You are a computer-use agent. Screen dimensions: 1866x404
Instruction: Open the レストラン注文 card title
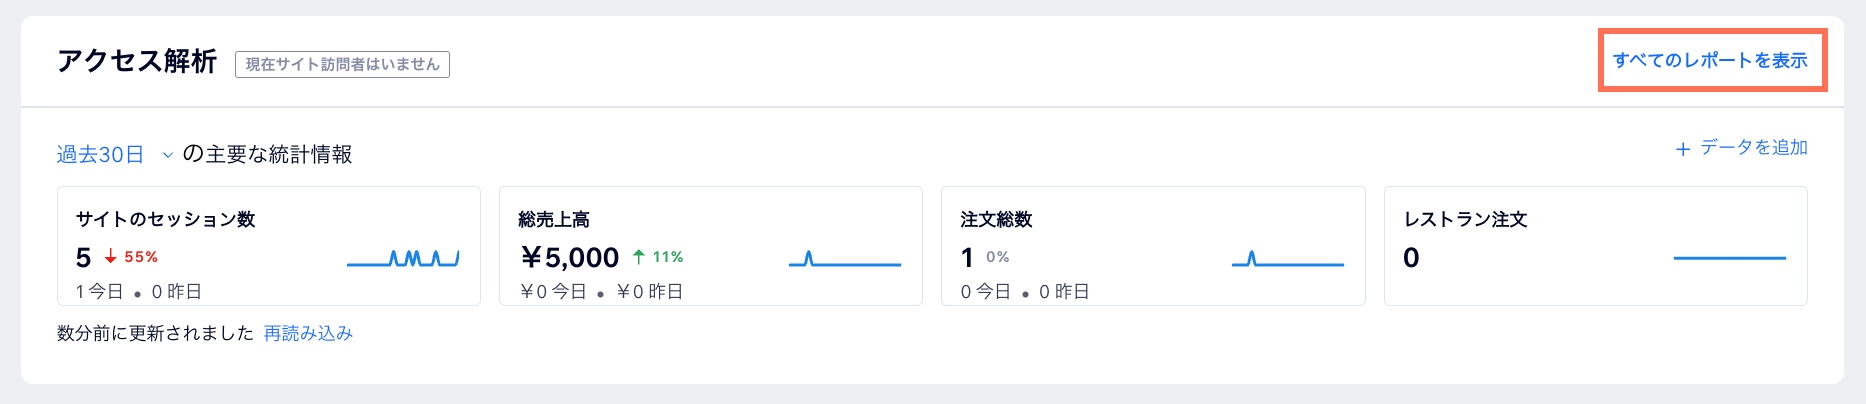1465,219
